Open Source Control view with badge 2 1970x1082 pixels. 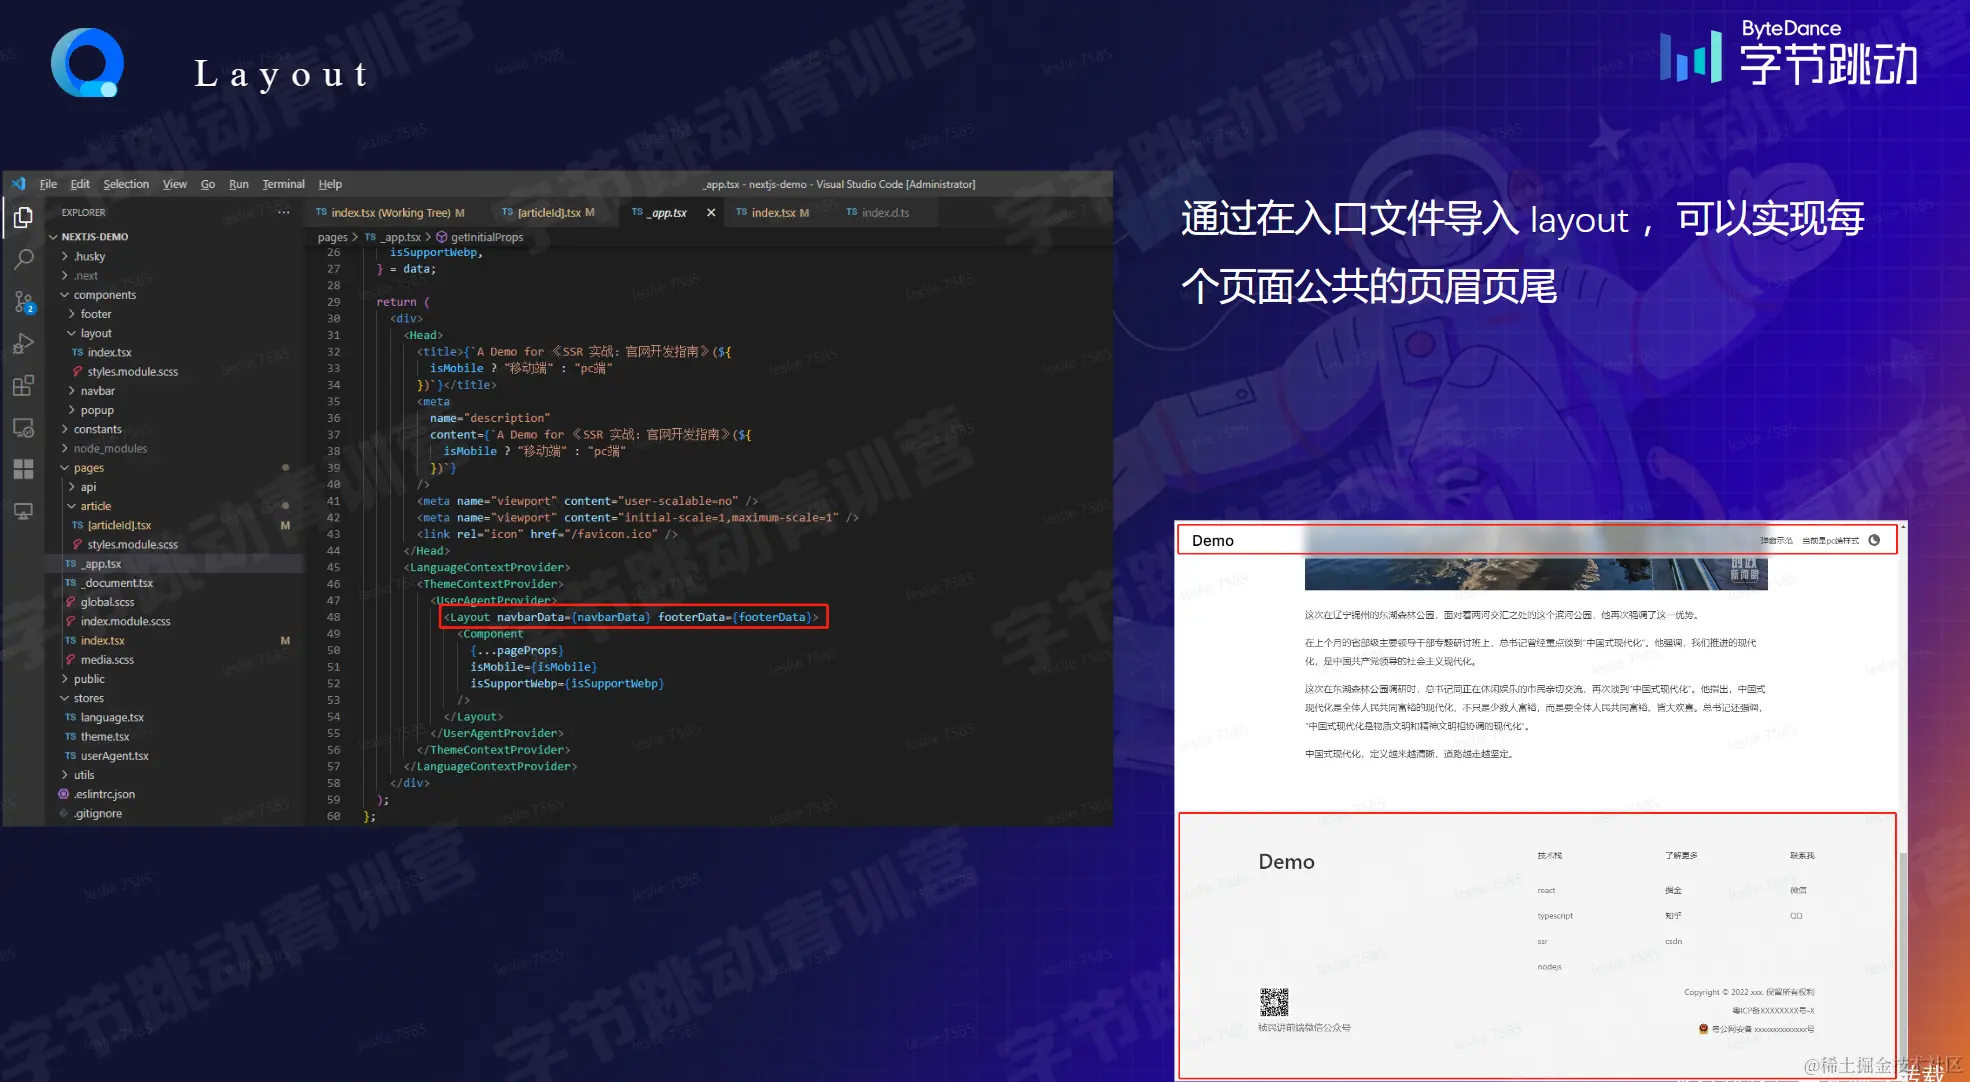(23, 301)
